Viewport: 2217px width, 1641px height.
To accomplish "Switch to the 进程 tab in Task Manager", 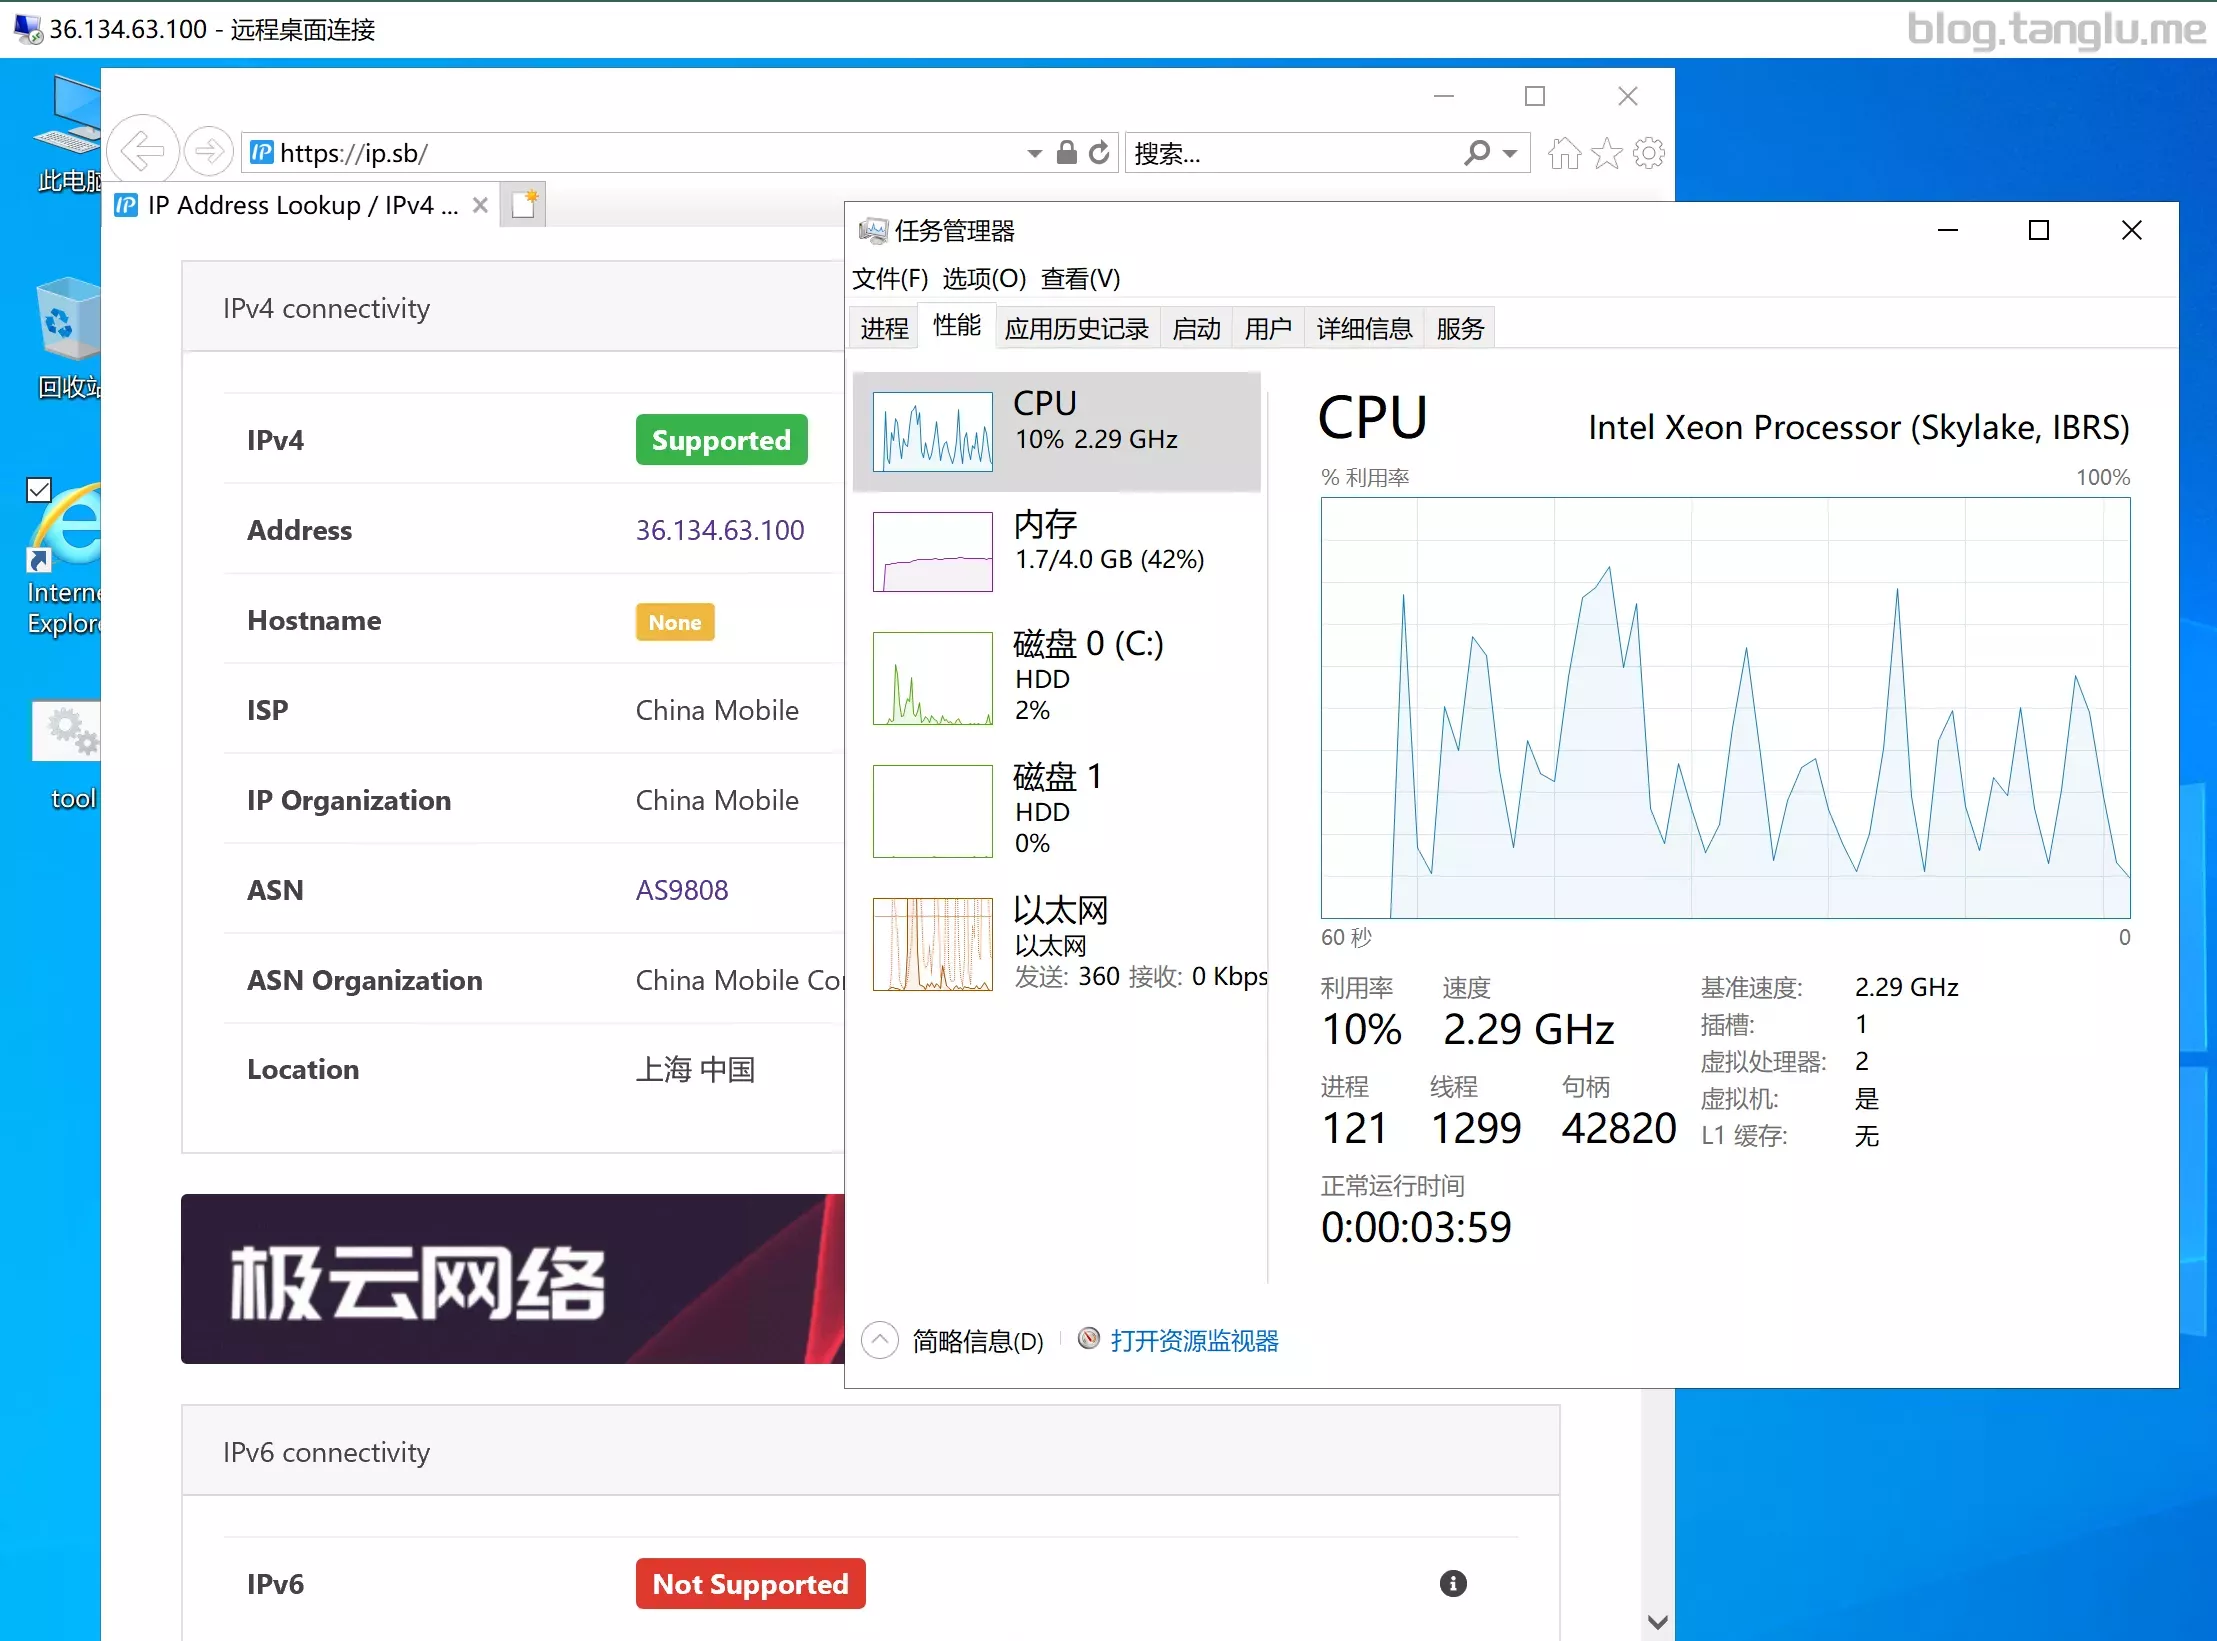I will coord(881,328).
